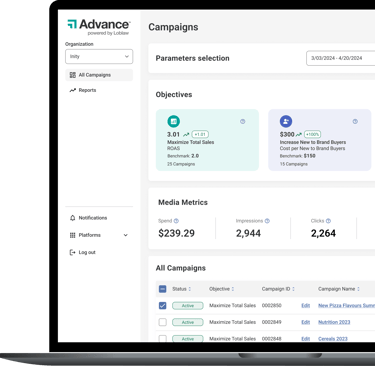
Task: Click the Benchmark: 2.0 text
Action: (183, 156)
